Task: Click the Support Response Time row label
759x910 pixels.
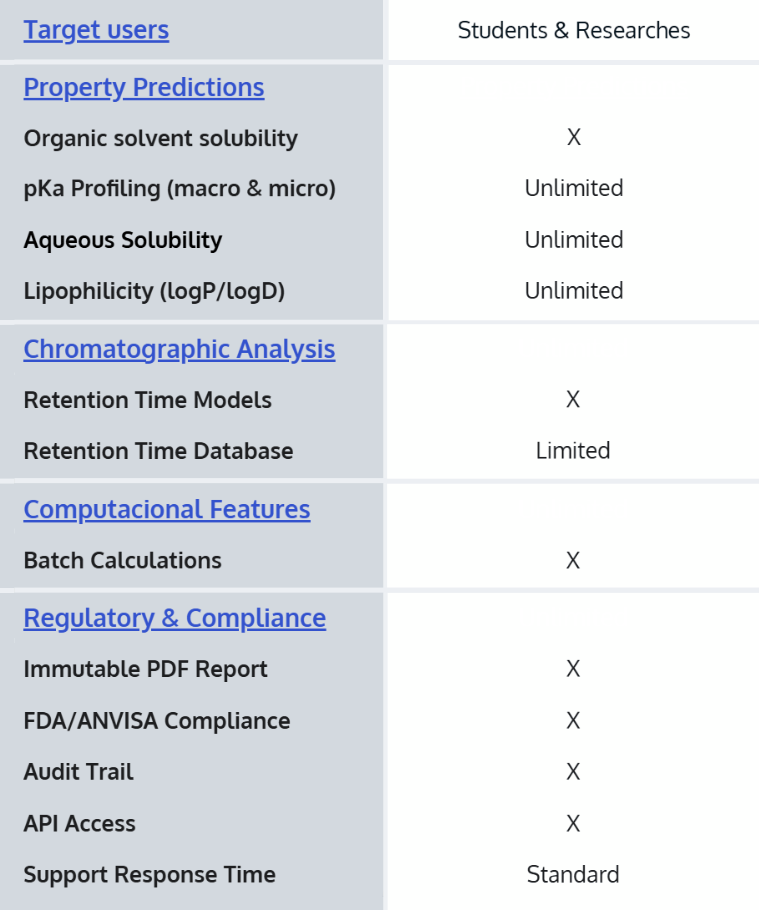Action: [149, 875]
